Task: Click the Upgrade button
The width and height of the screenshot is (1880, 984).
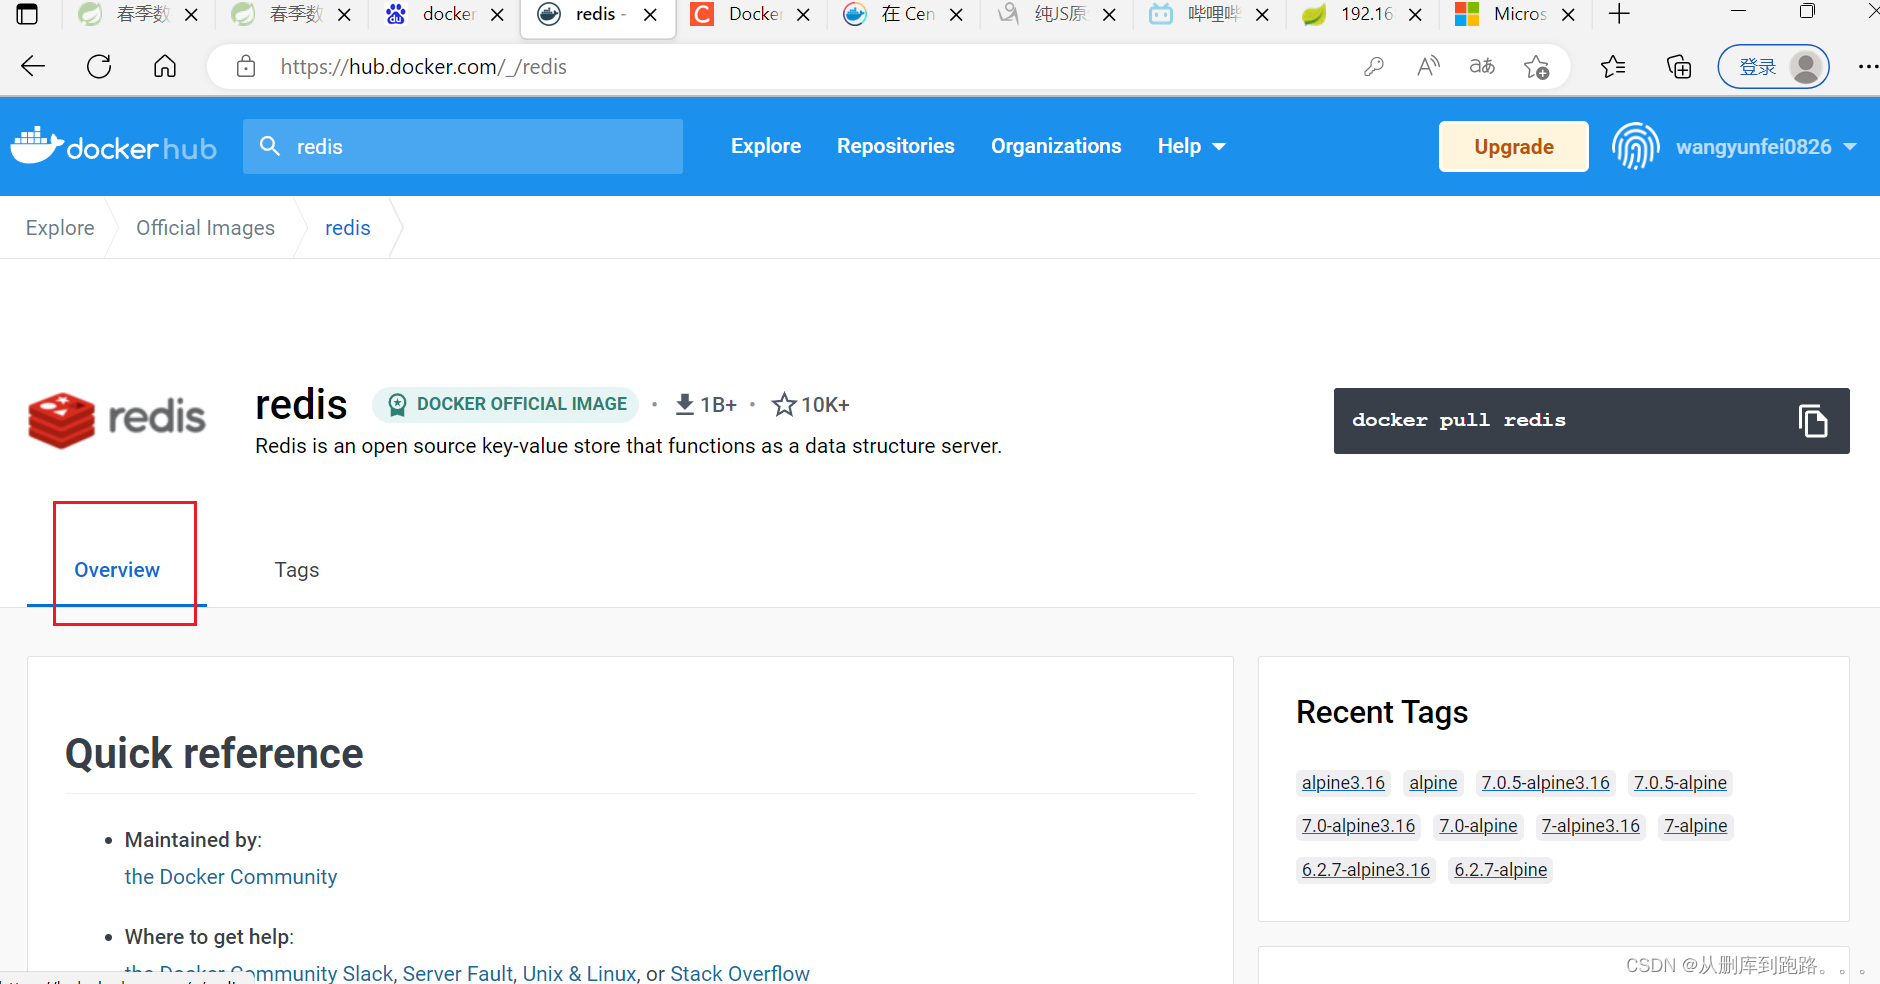Action: click(x=1513, y=146)
